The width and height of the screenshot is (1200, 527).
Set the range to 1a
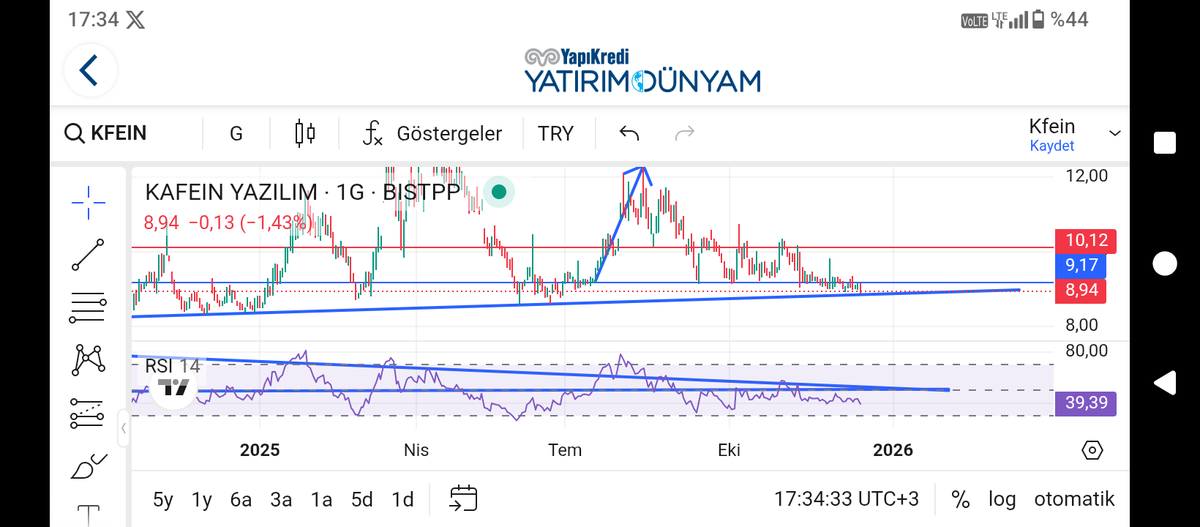pyautogui.click(x=321, y=499)
